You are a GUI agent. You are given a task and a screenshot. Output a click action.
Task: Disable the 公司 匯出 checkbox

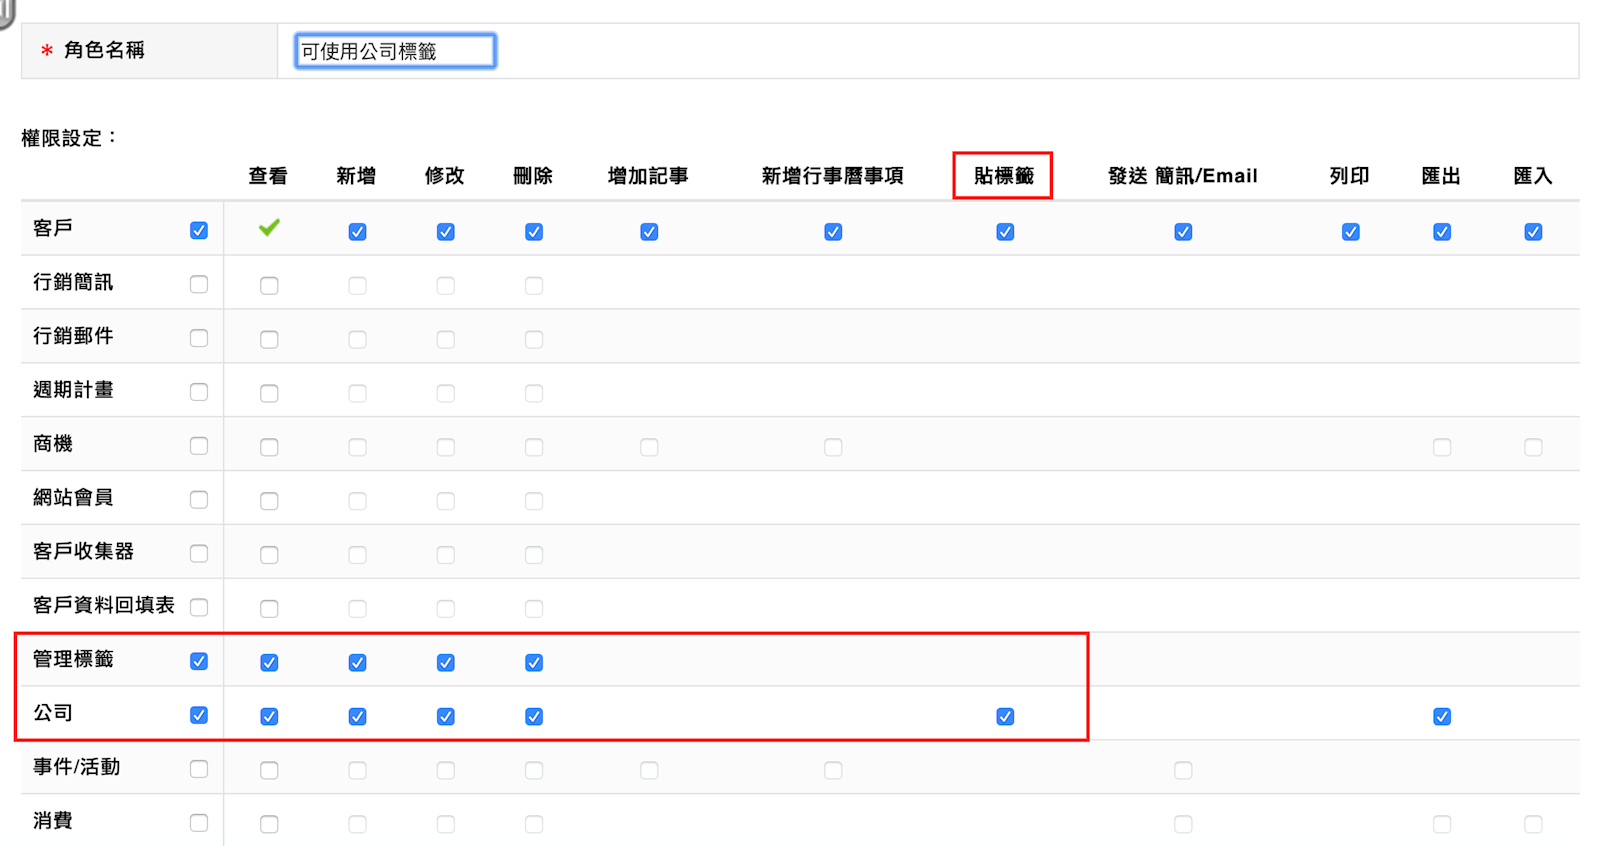click(1442, 717)
